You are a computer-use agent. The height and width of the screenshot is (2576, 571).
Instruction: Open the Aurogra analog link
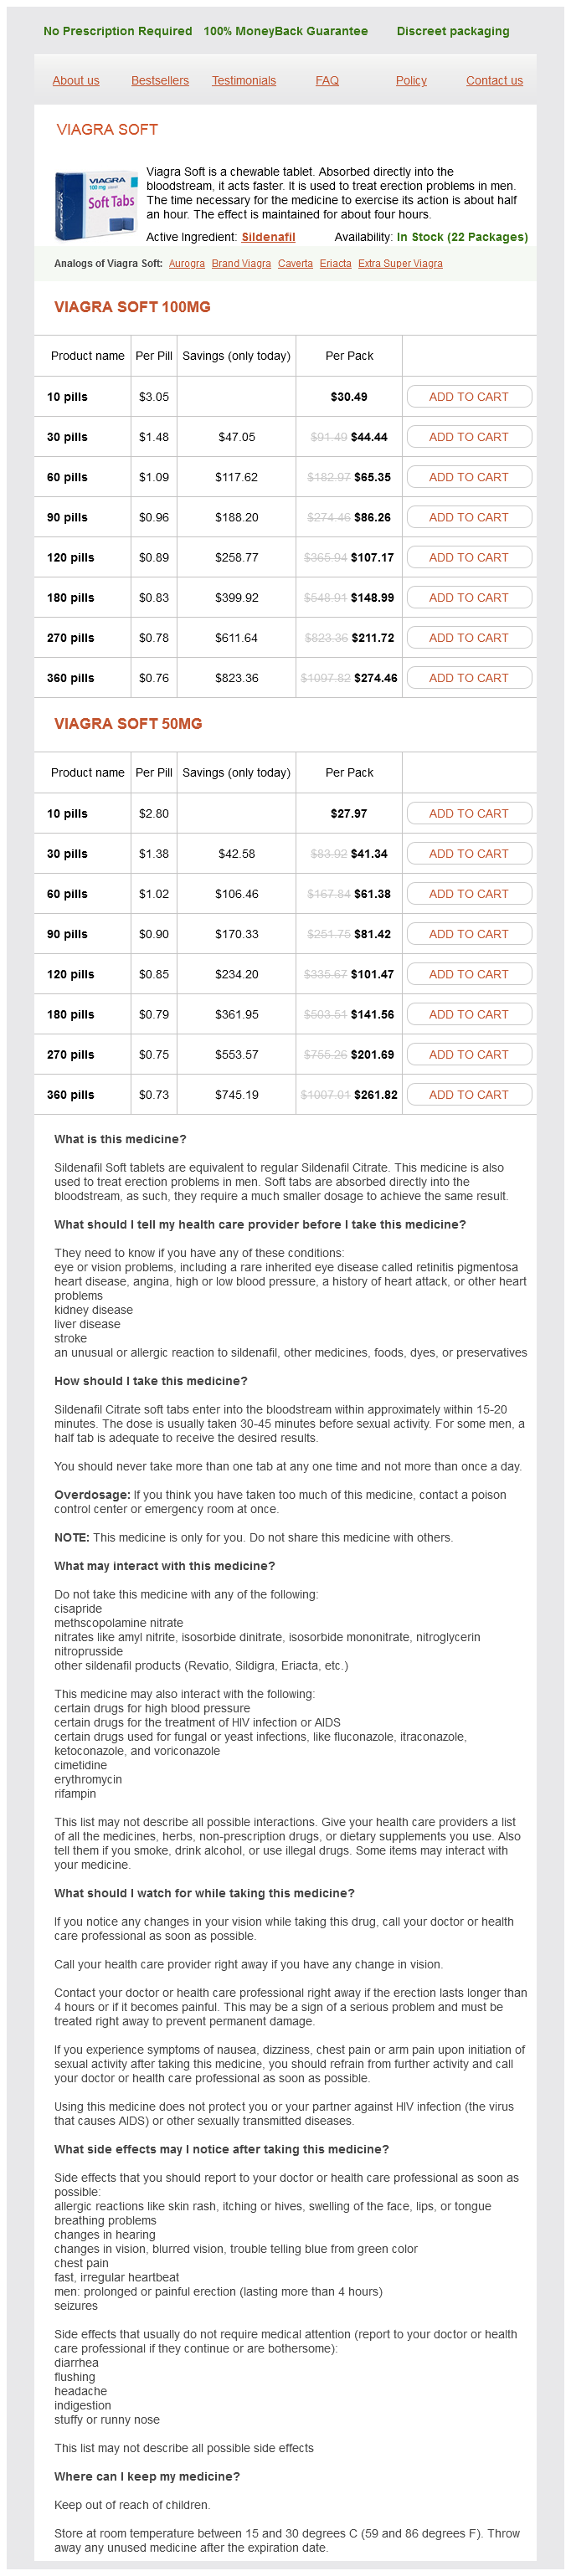186,264
